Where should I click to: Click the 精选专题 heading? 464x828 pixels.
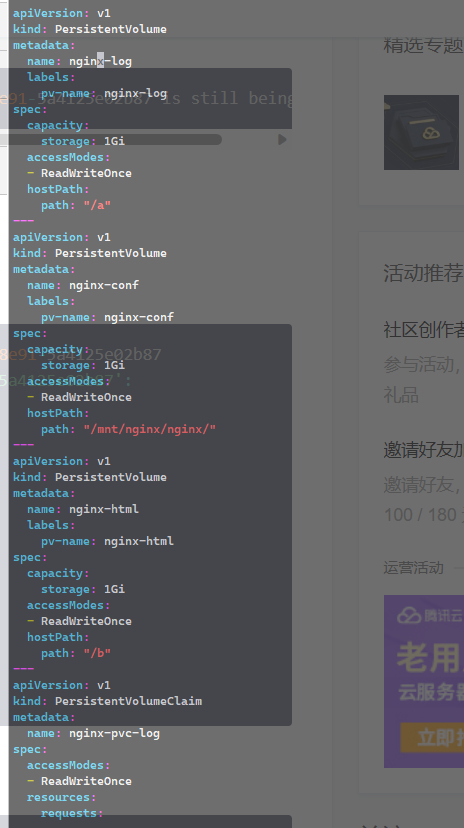click(x=423, y=45)
